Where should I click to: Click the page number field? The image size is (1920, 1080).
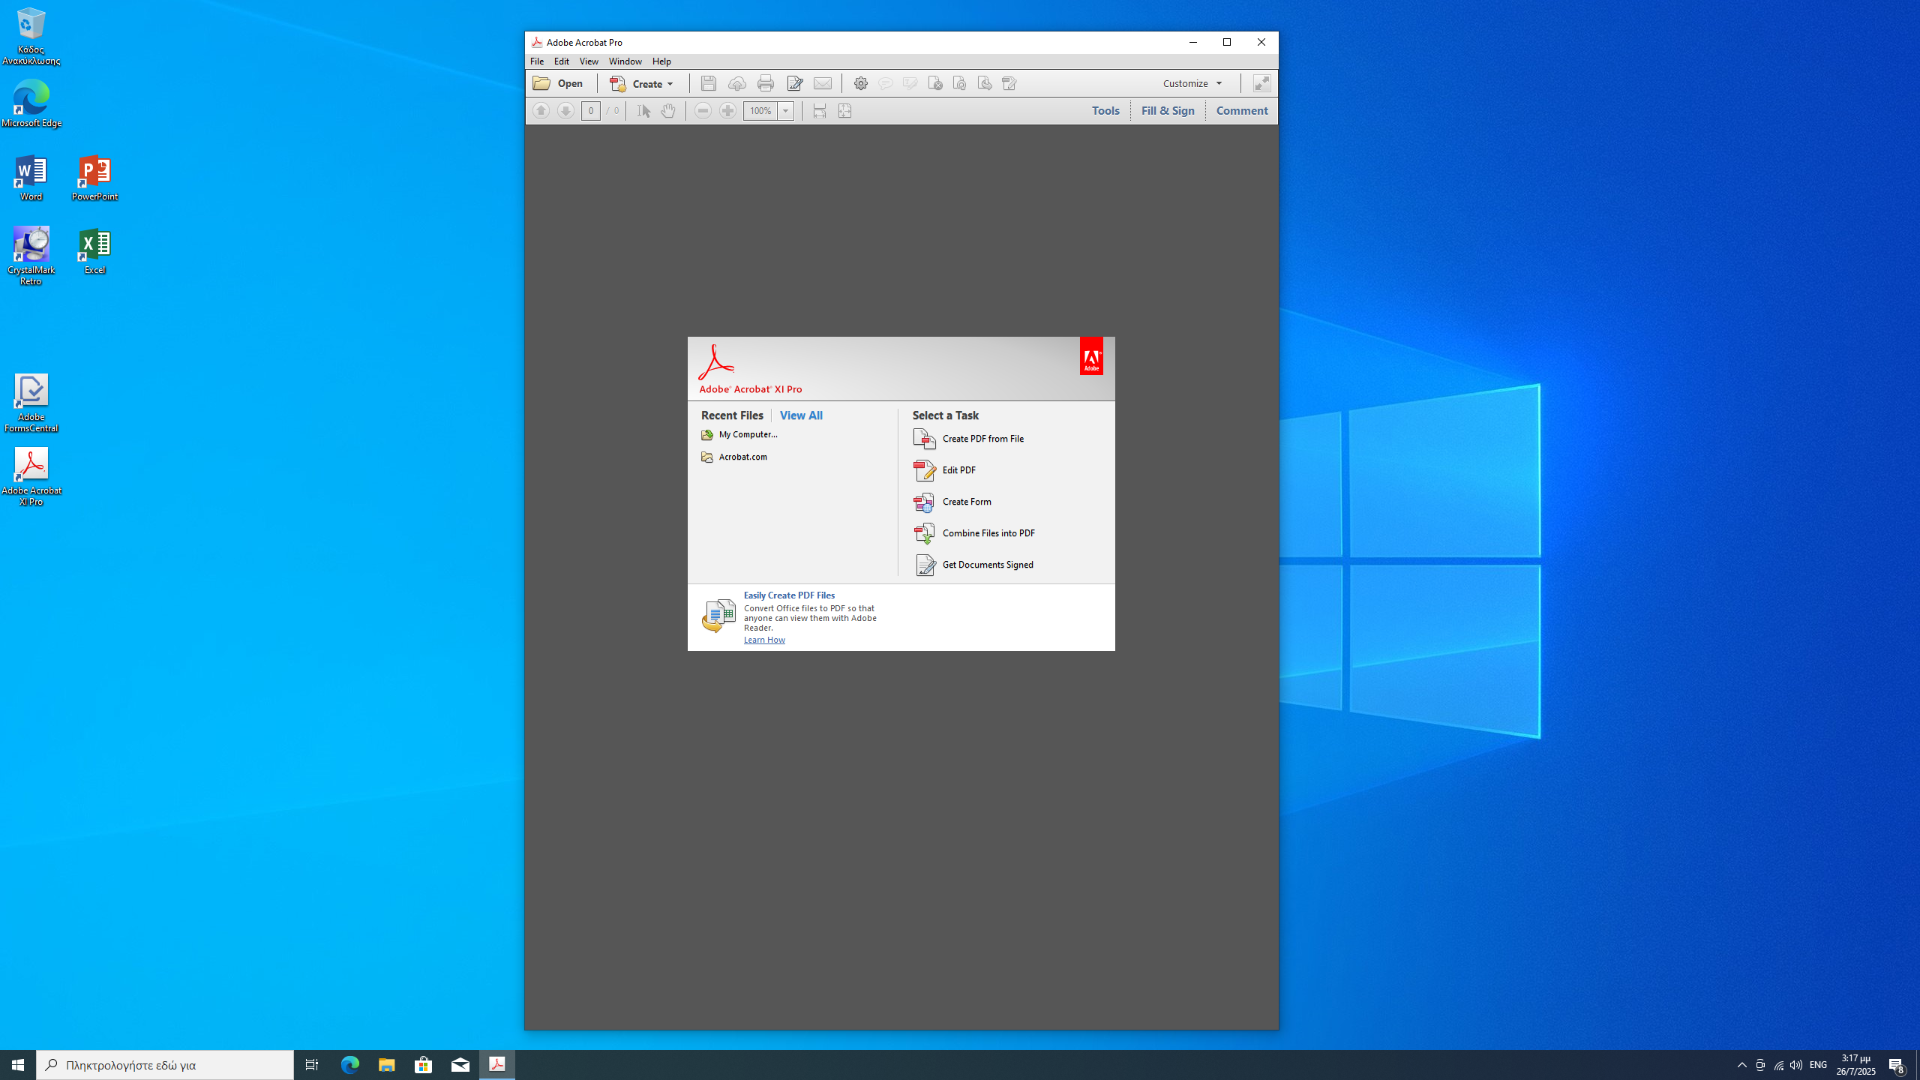[x=591, y=111]
